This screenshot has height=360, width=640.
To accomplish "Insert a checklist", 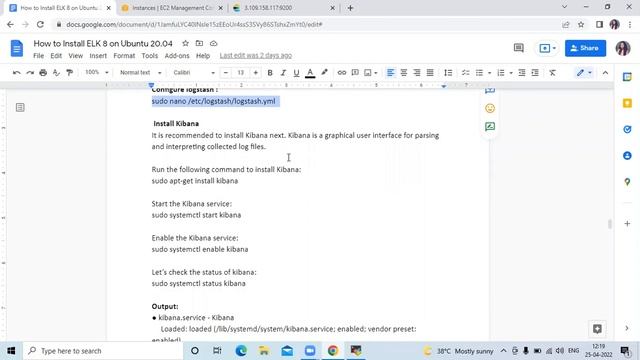I will (x=465, y=73).
